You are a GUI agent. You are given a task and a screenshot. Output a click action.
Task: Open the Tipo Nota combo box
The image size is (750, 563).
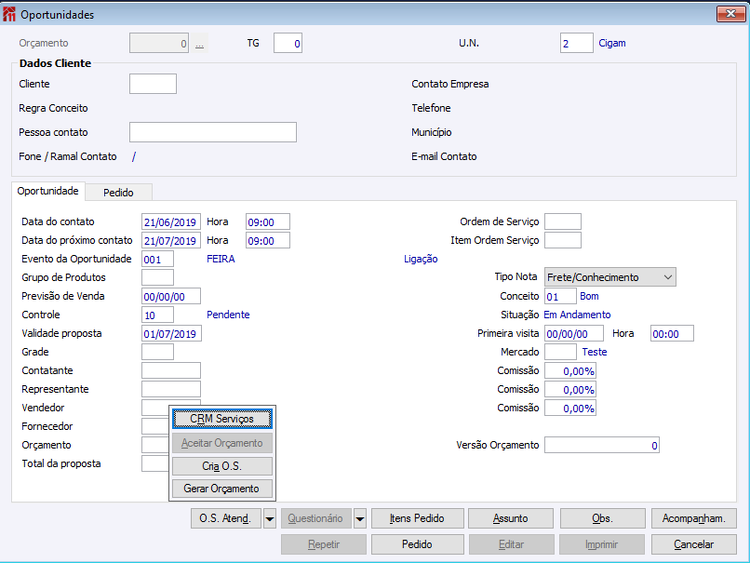pyautogui.click(x=610, y=277)
